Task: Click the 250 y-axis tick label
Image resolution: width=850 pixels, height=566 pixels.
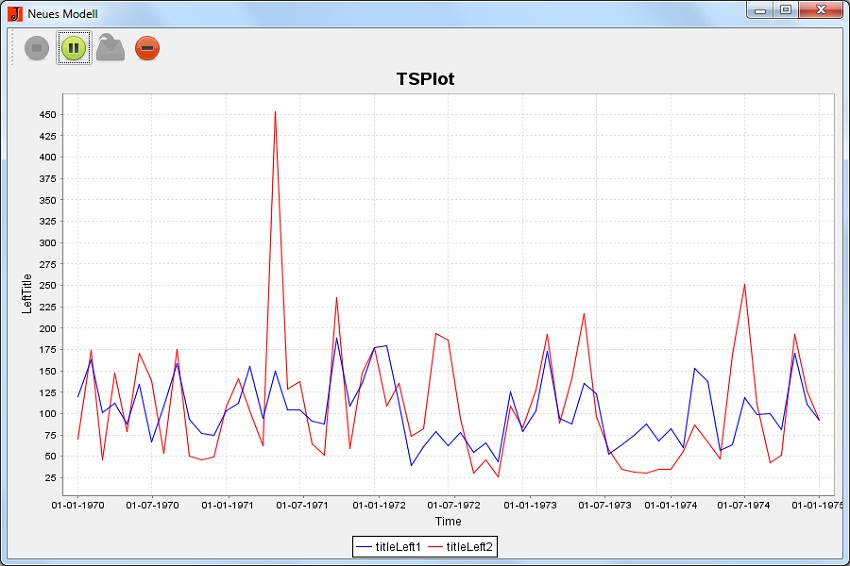Action: point(47,285)
